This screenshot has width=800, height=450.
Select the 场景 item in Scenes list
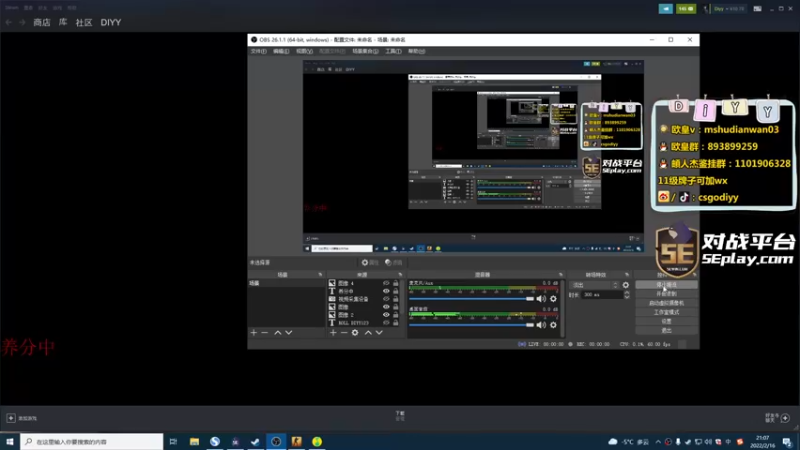click(286, 283)
